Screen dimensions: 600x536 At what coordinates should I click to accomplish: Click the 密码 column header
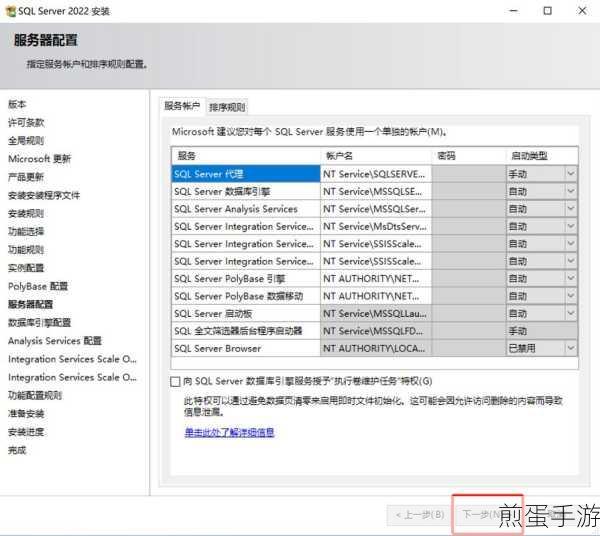click(468, 156)
